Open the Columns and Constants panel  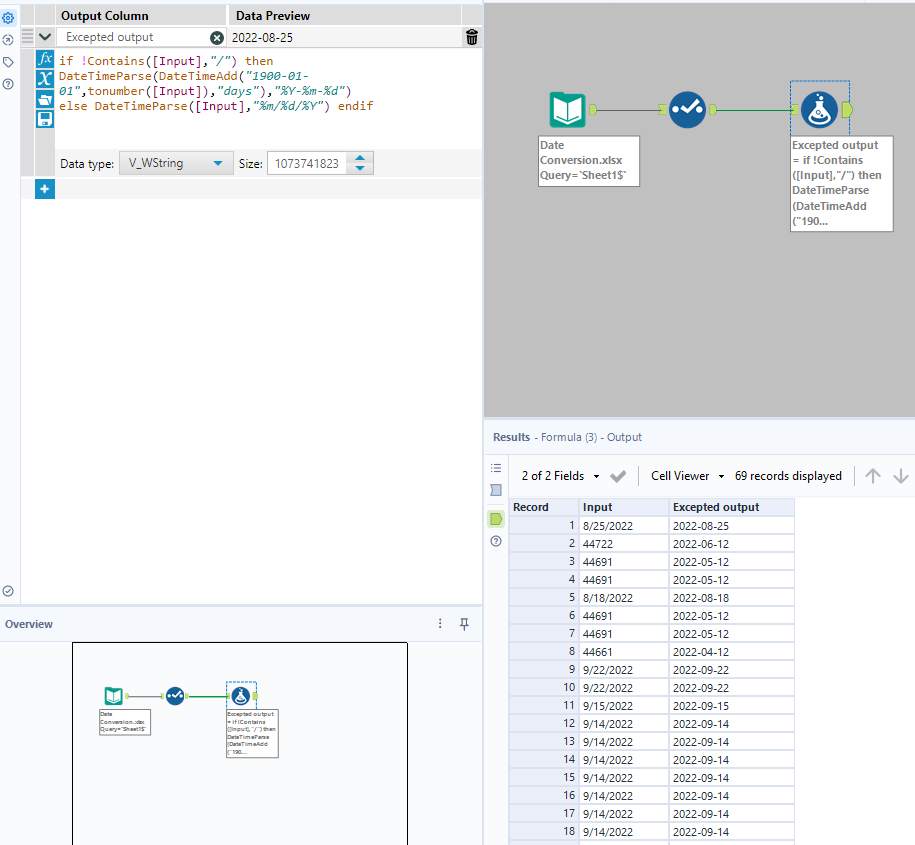(x=45, y=78)
